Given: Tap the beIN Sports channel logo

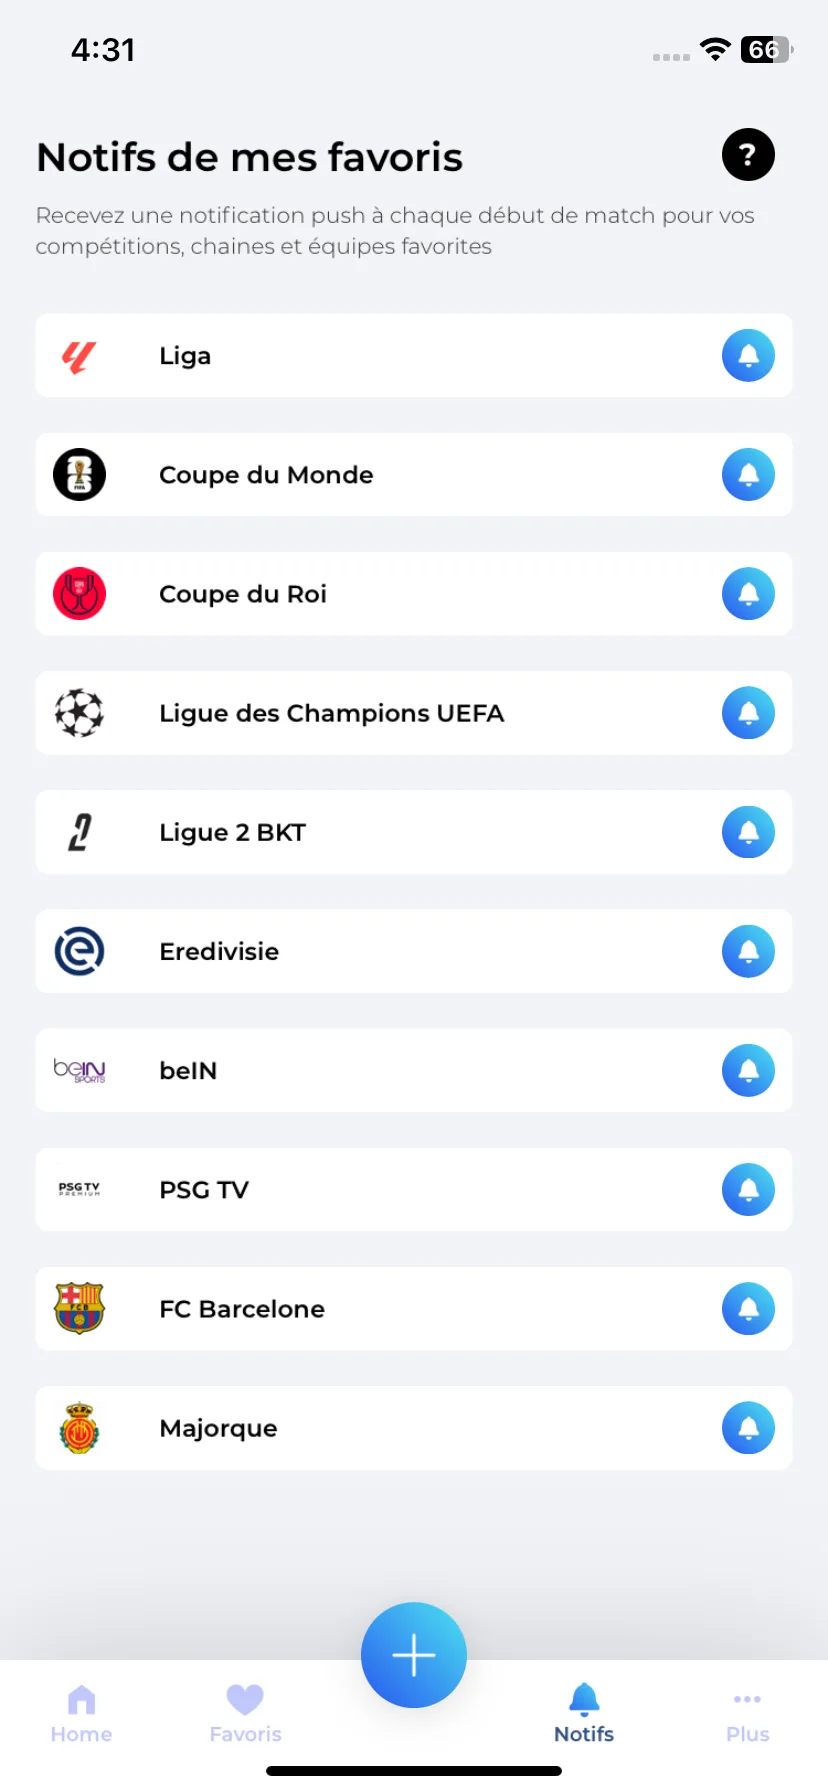Looking at the screenshot, I should tap(79, 1071).
